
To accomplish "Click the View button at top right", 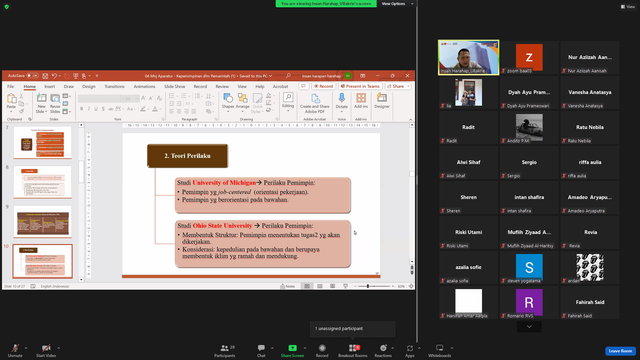I will click(x=628, y=7).
